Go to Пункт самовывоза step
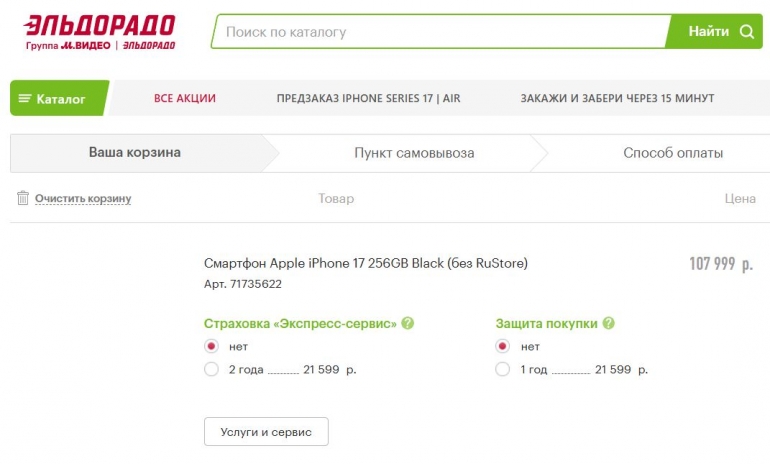 point(414,153)
